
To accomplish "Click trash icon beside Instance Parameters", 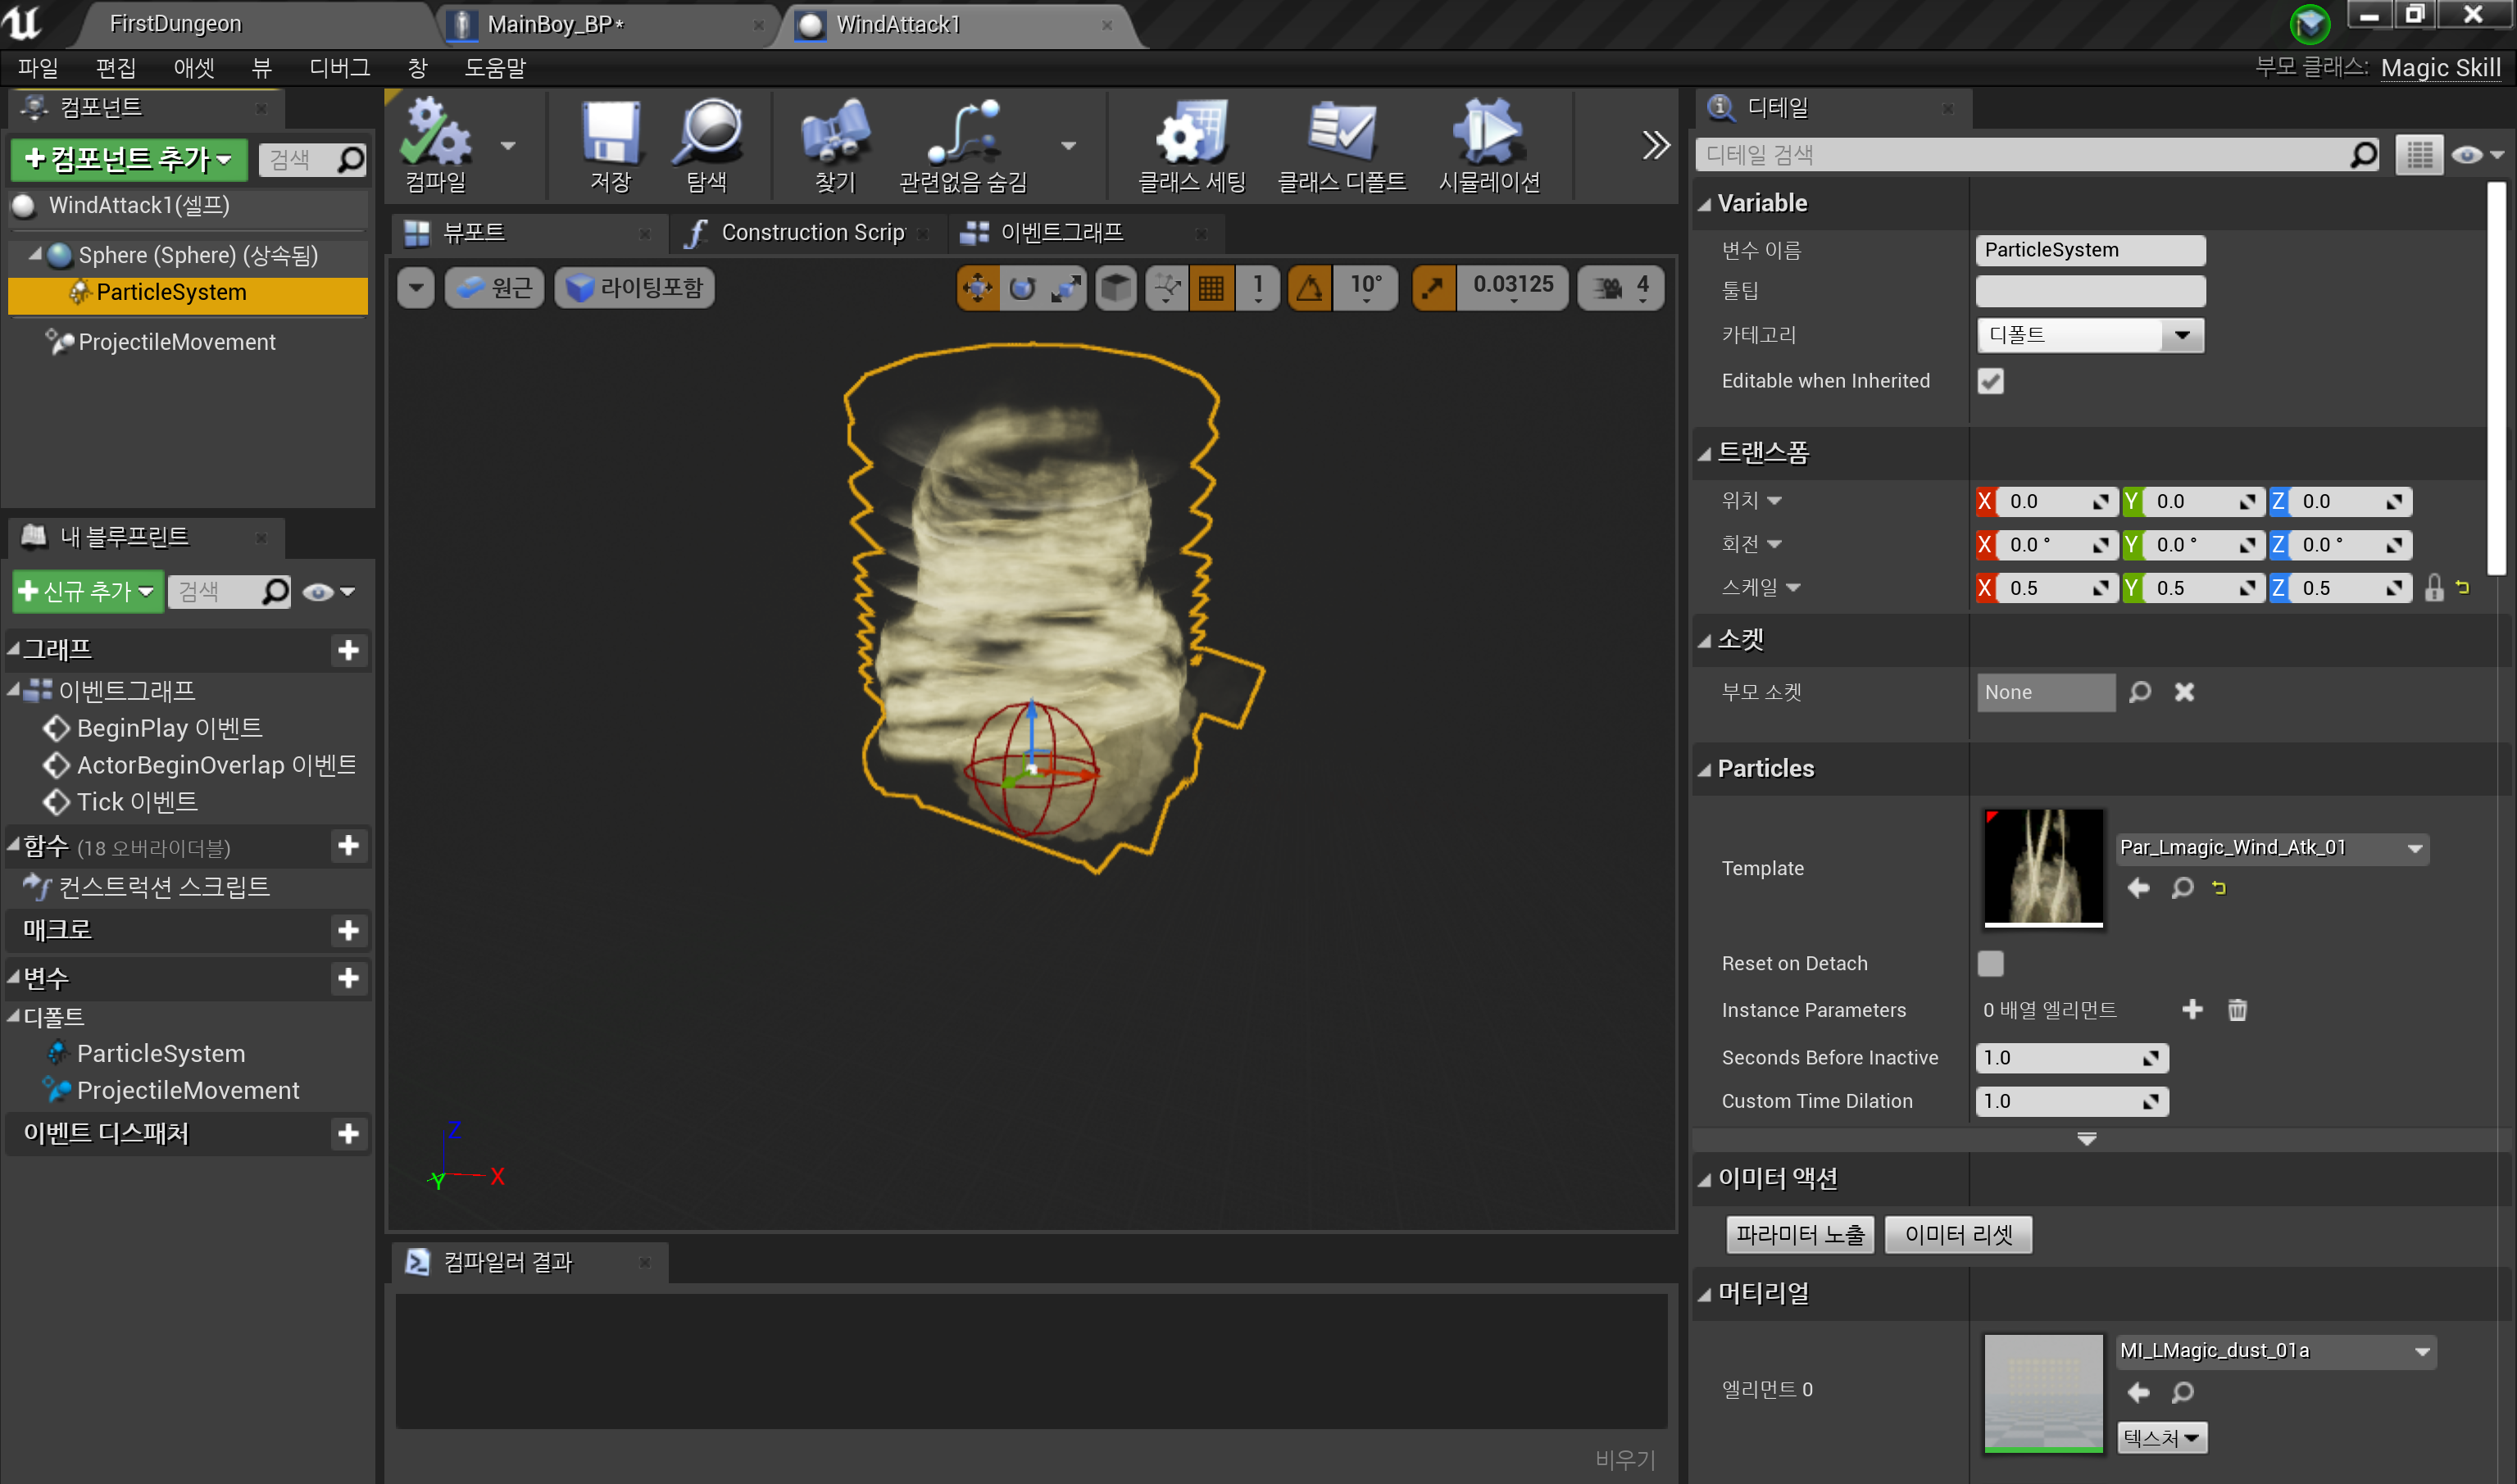I will (x=2237, y=1010).
